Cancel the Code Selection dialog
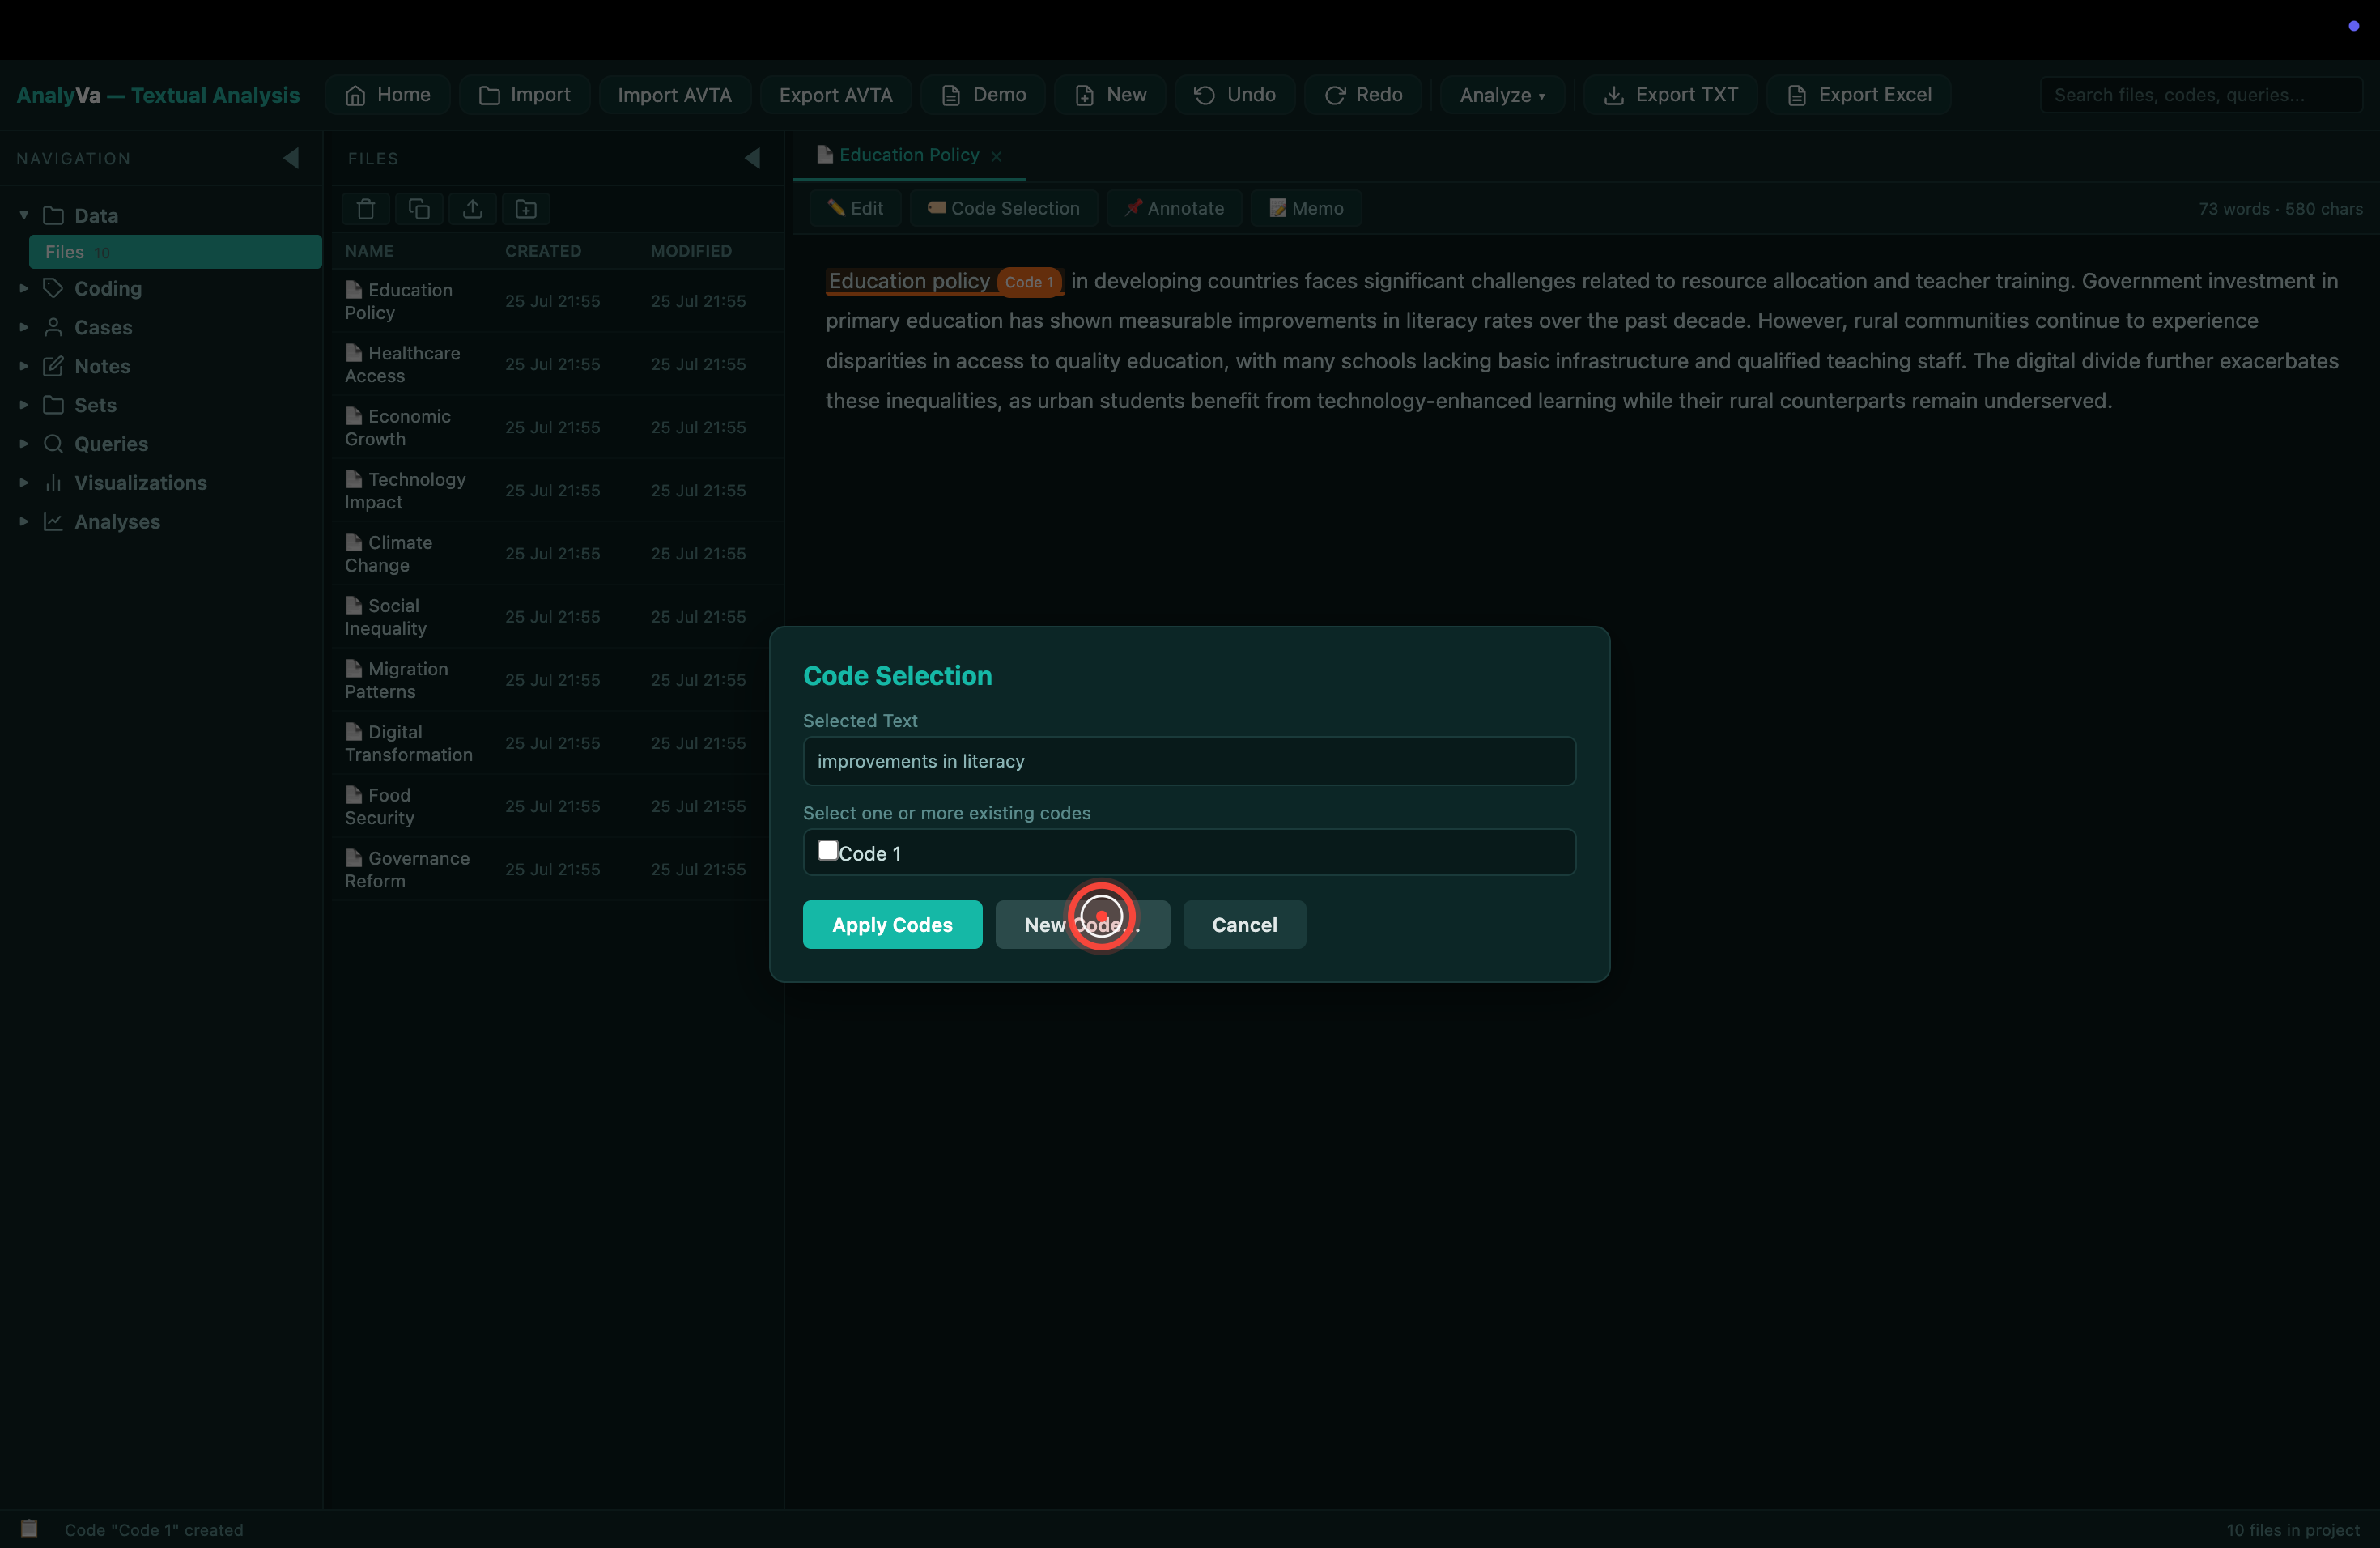 (x=1244, y=925)
